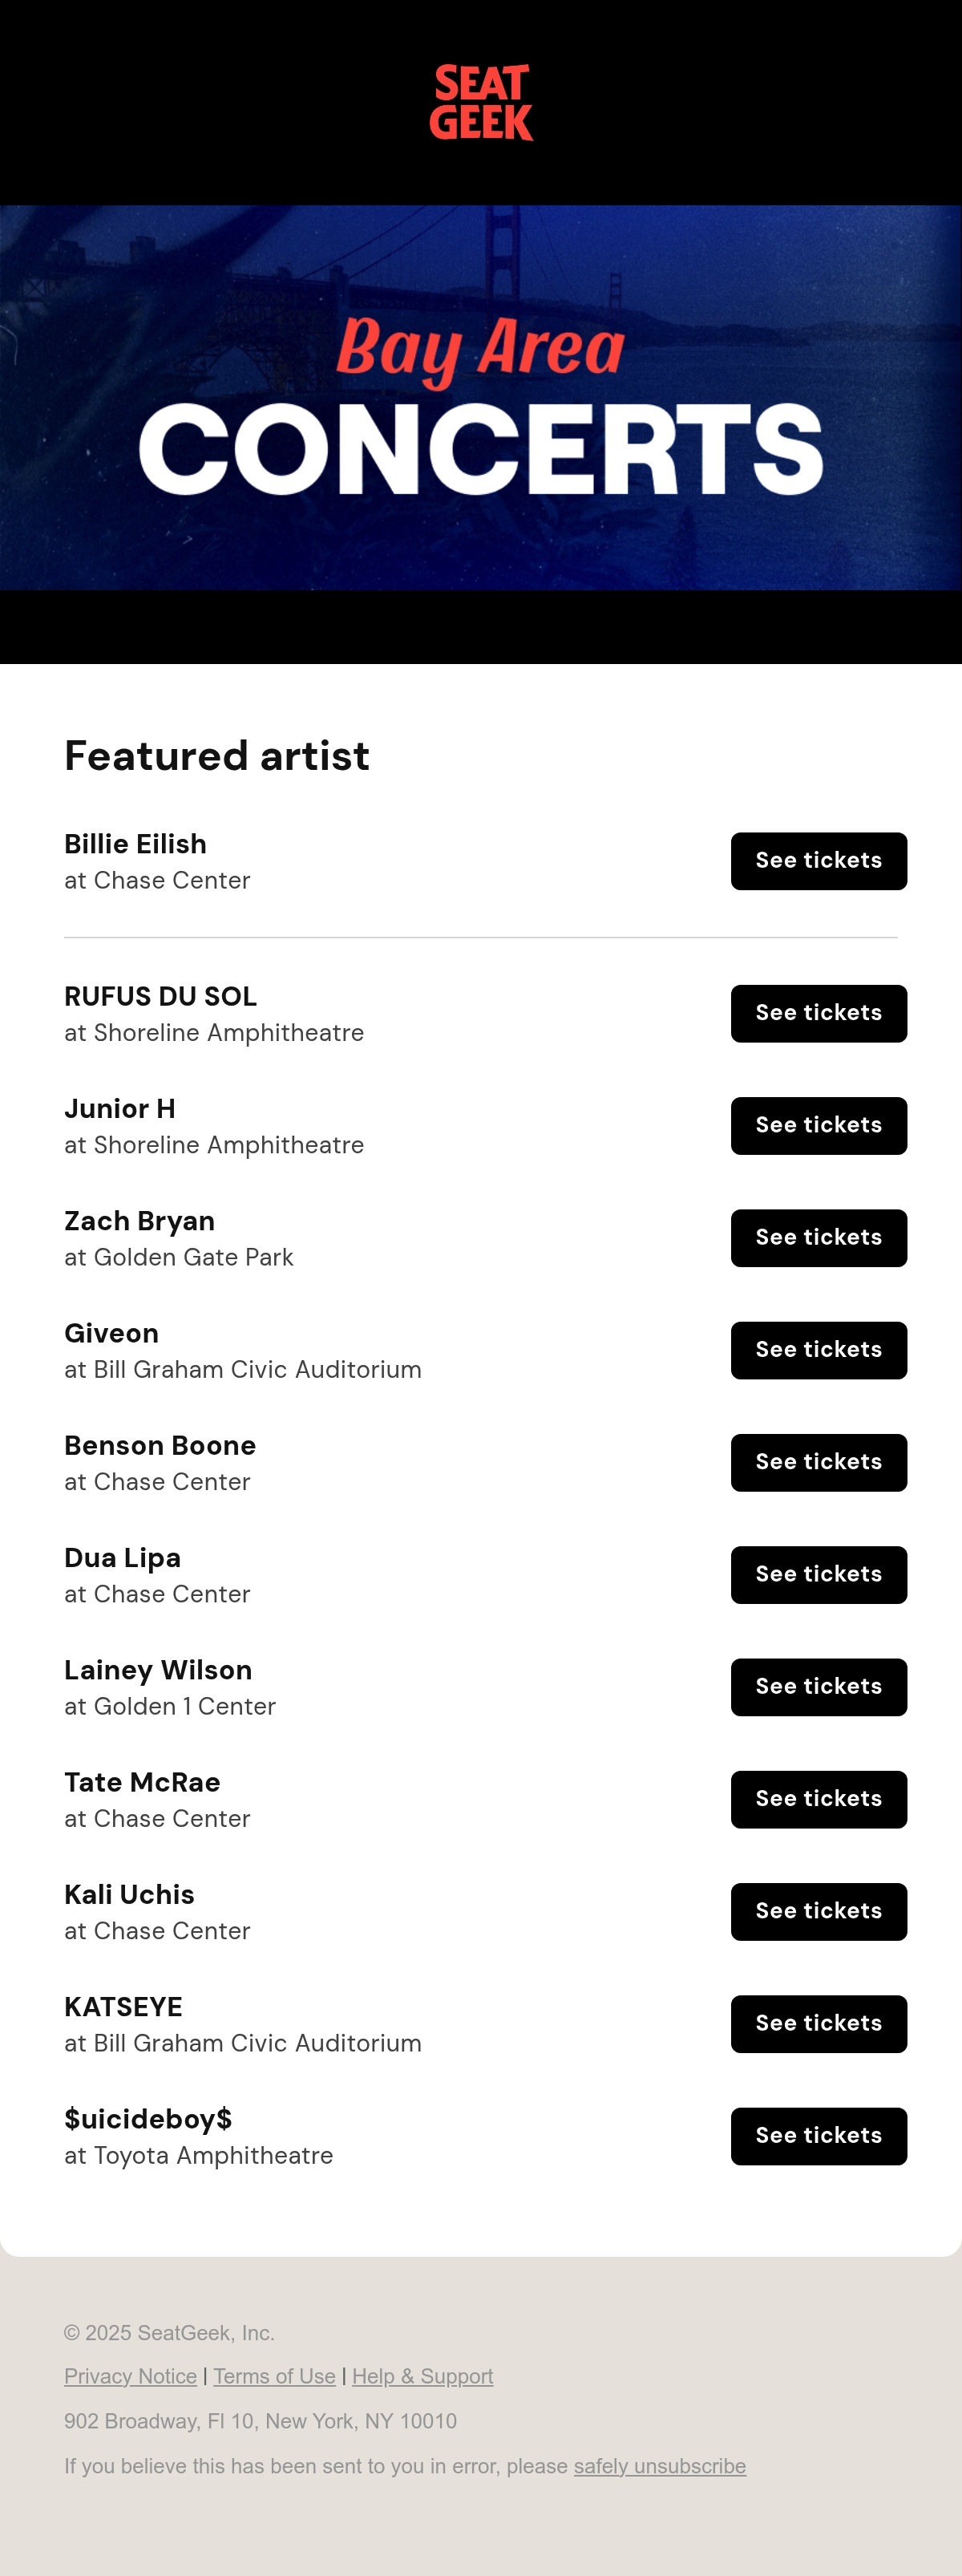962x2576 pixels.
Task: Open the Bay Area Concerts banner image
Action: (481, 397)
